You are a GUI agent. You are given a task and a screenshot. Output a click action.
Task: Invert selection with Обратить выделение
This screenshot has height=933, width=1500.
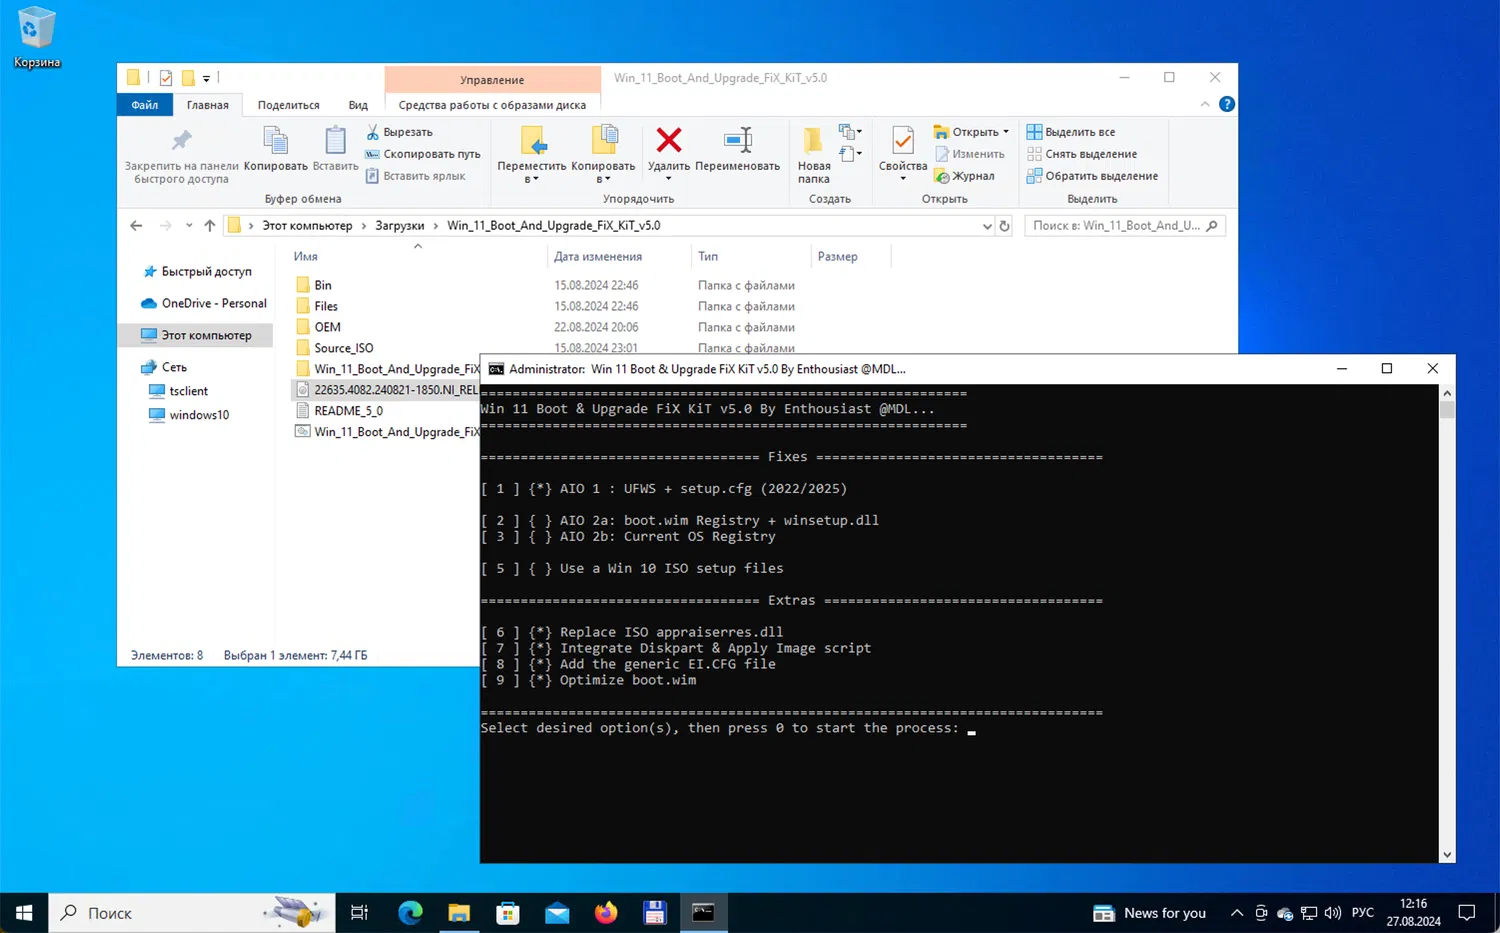1092,176
